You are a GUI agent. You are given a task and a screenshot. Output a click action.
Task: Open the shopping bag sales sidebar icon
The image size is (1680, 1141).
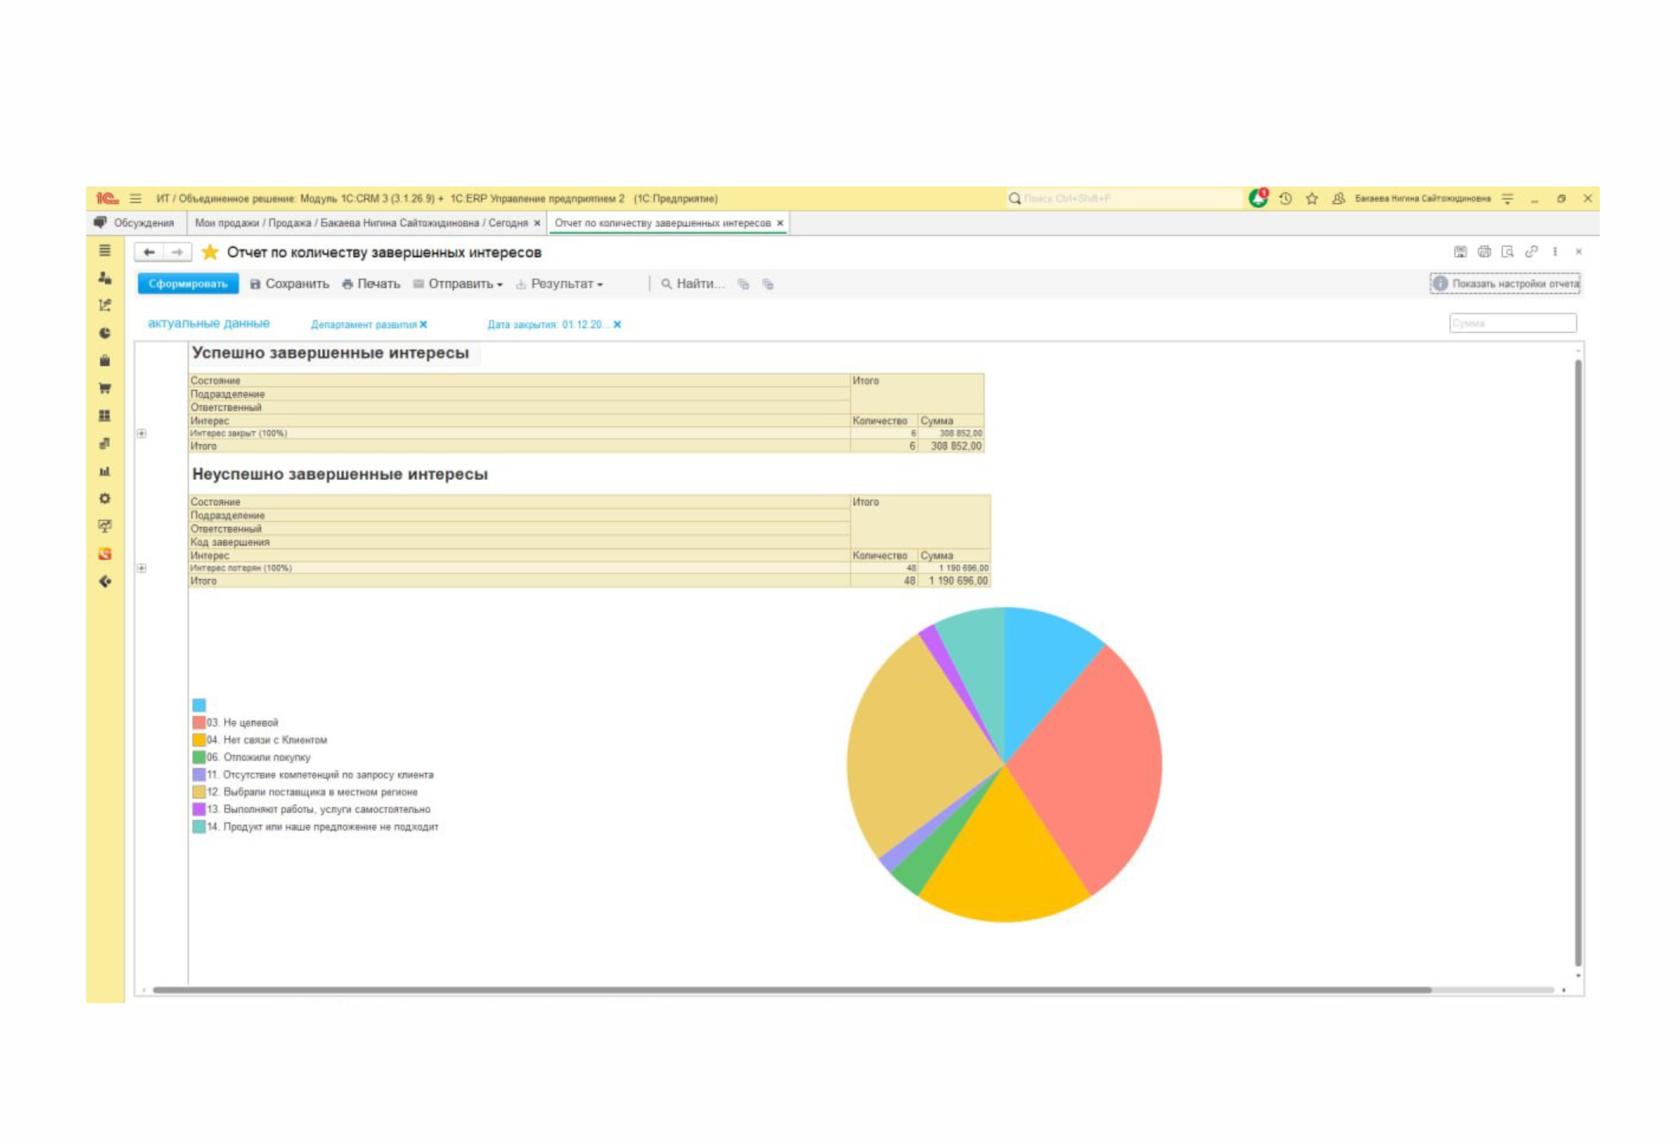pos(105,360)
